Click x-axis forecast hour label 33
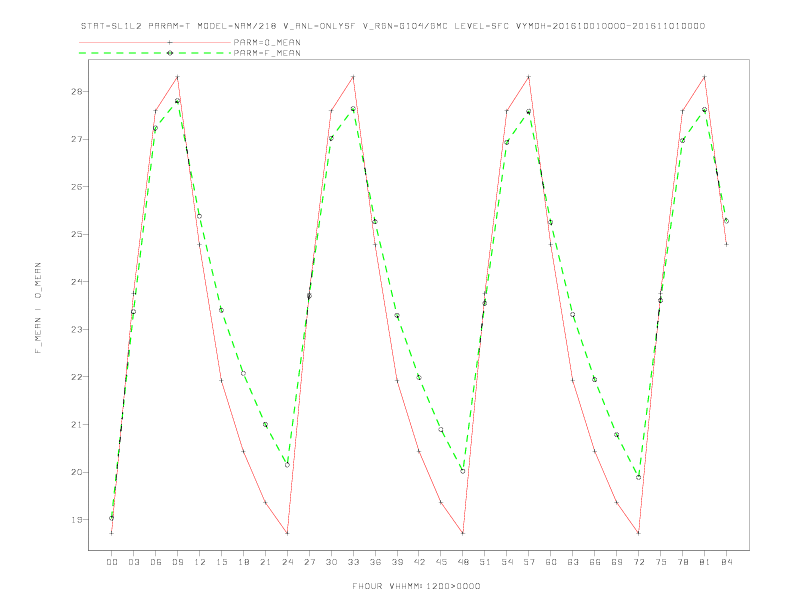Viewport: 792px width, 612px height. click(x=353, y=562)
